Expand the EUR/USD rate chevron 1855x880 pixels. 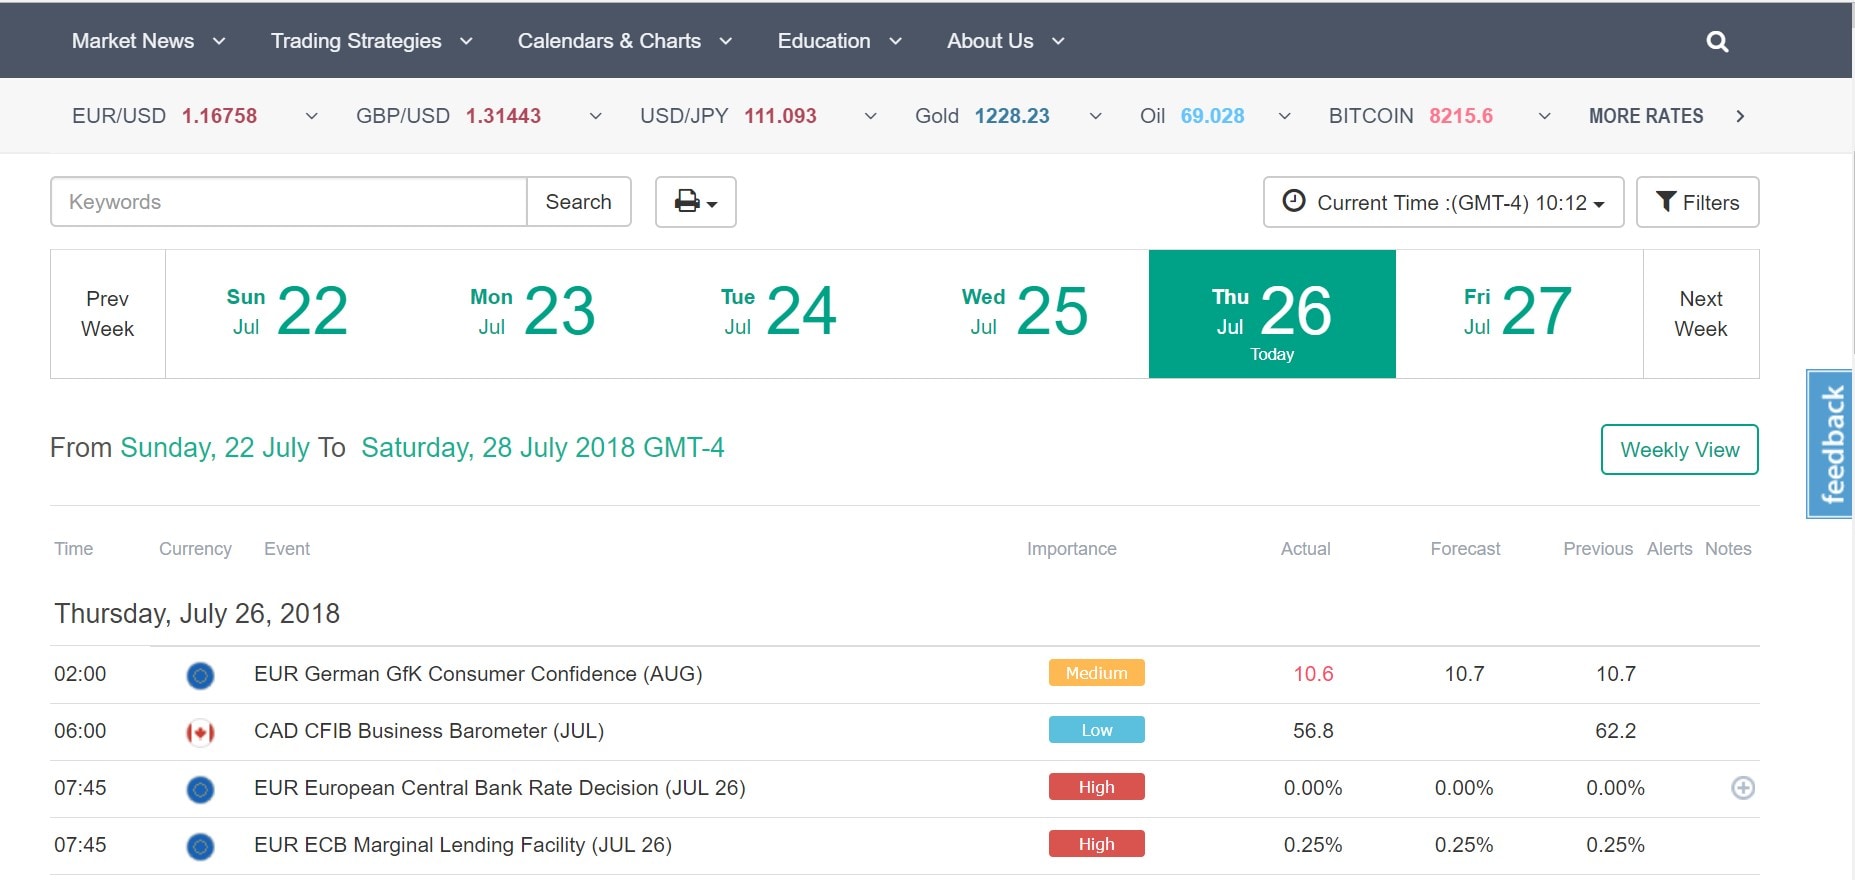pos(311,116)
